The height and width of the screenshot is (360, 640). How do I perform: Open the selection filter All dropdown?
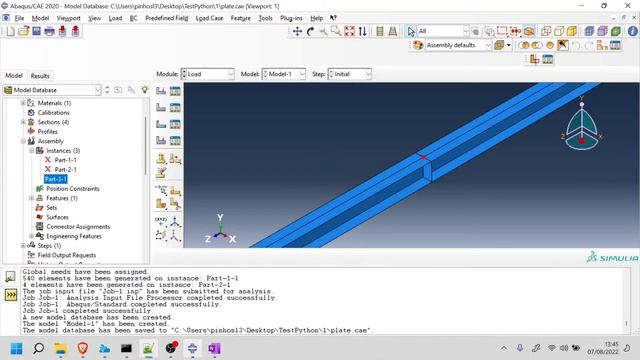443,31
